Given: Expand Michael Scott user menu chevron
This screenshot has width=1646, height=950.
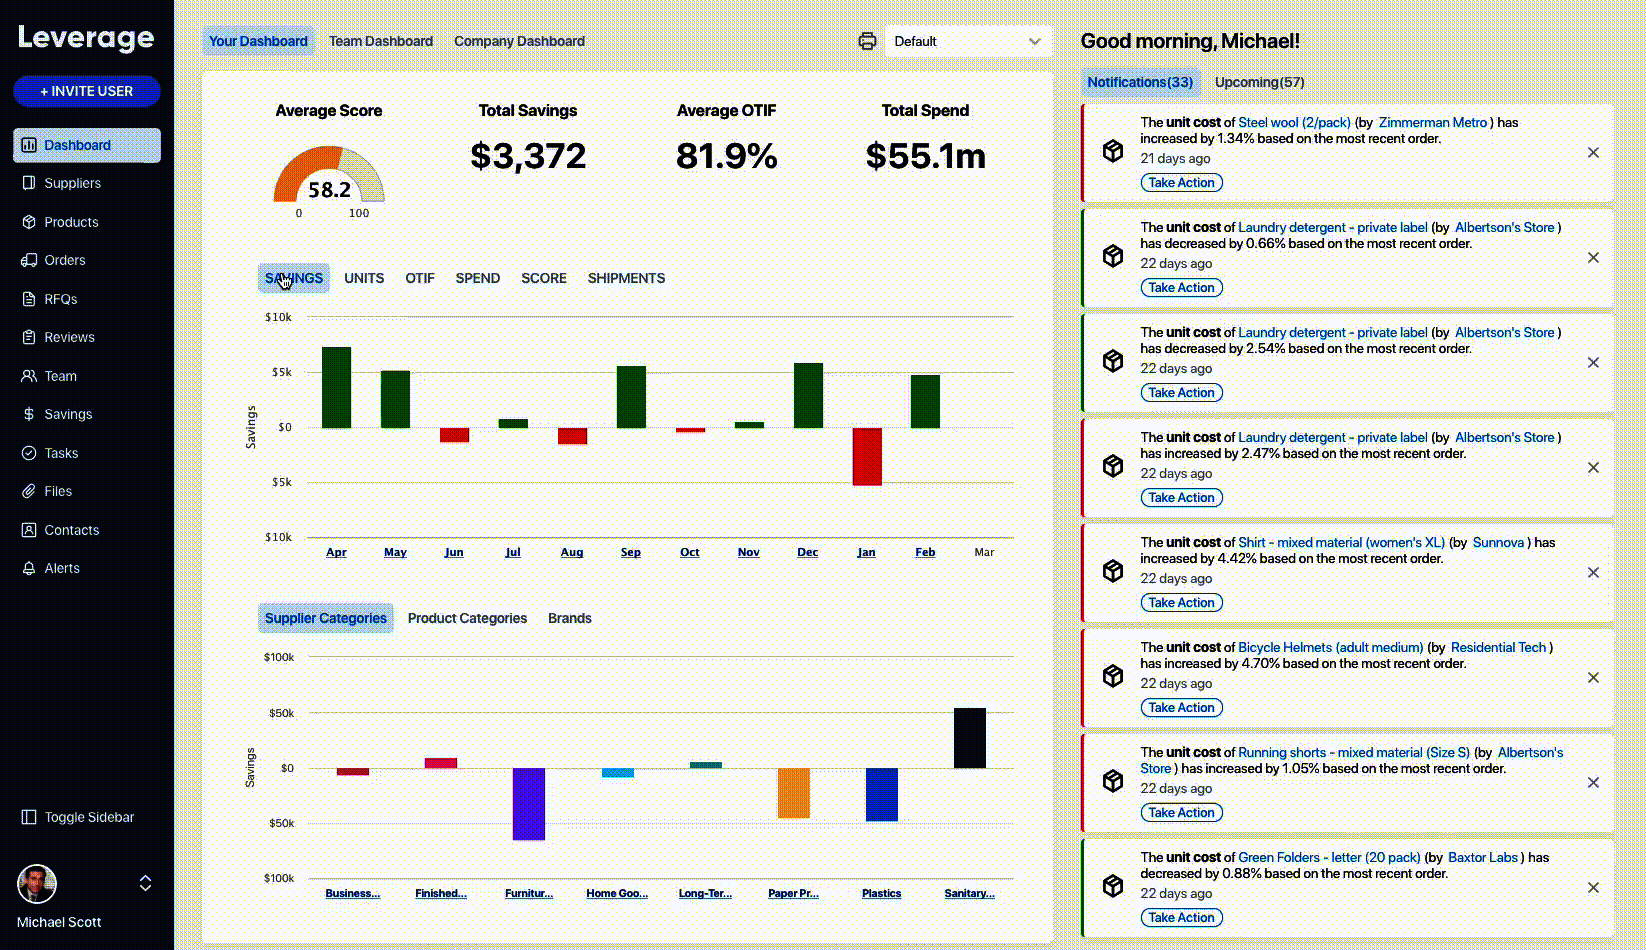Looking at the screenshot, I should click(145, 883).
